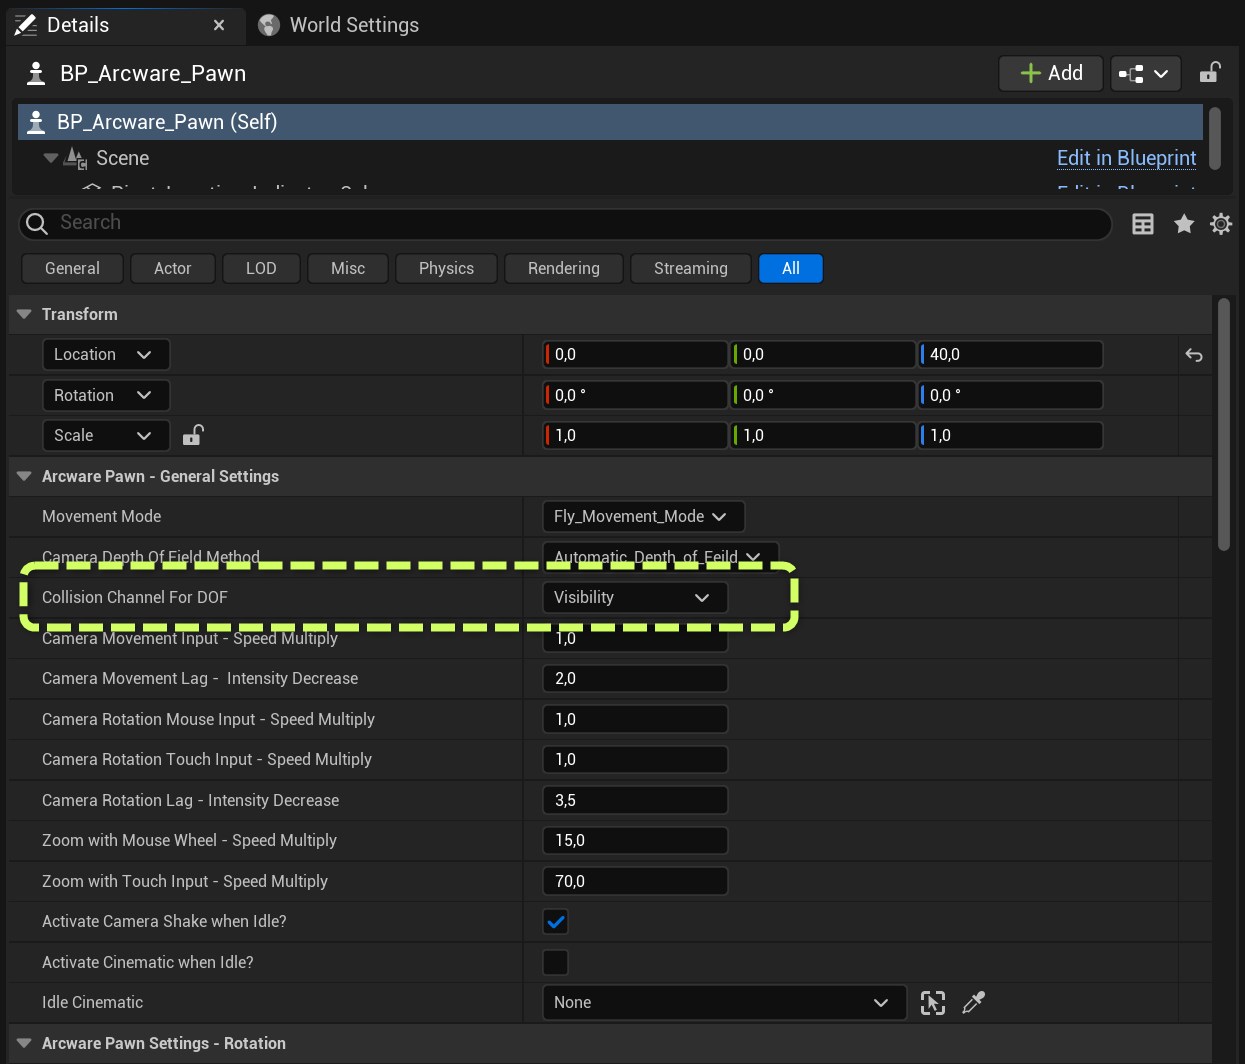
Task: Disable Activate Camera Shake when Idle checkbox
Action: (555, 922)
